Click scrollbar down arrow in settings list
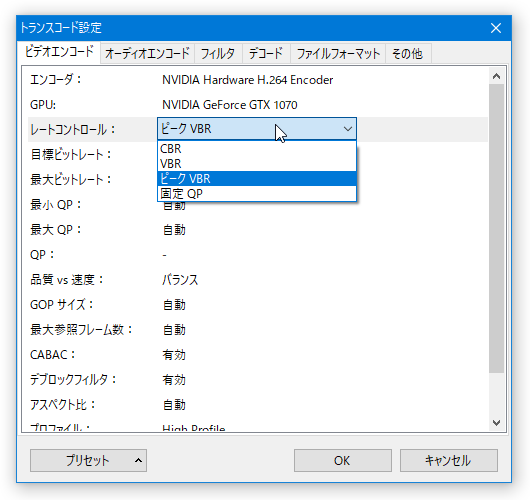This screenshot has height=500, width=530. coord(496,423)
